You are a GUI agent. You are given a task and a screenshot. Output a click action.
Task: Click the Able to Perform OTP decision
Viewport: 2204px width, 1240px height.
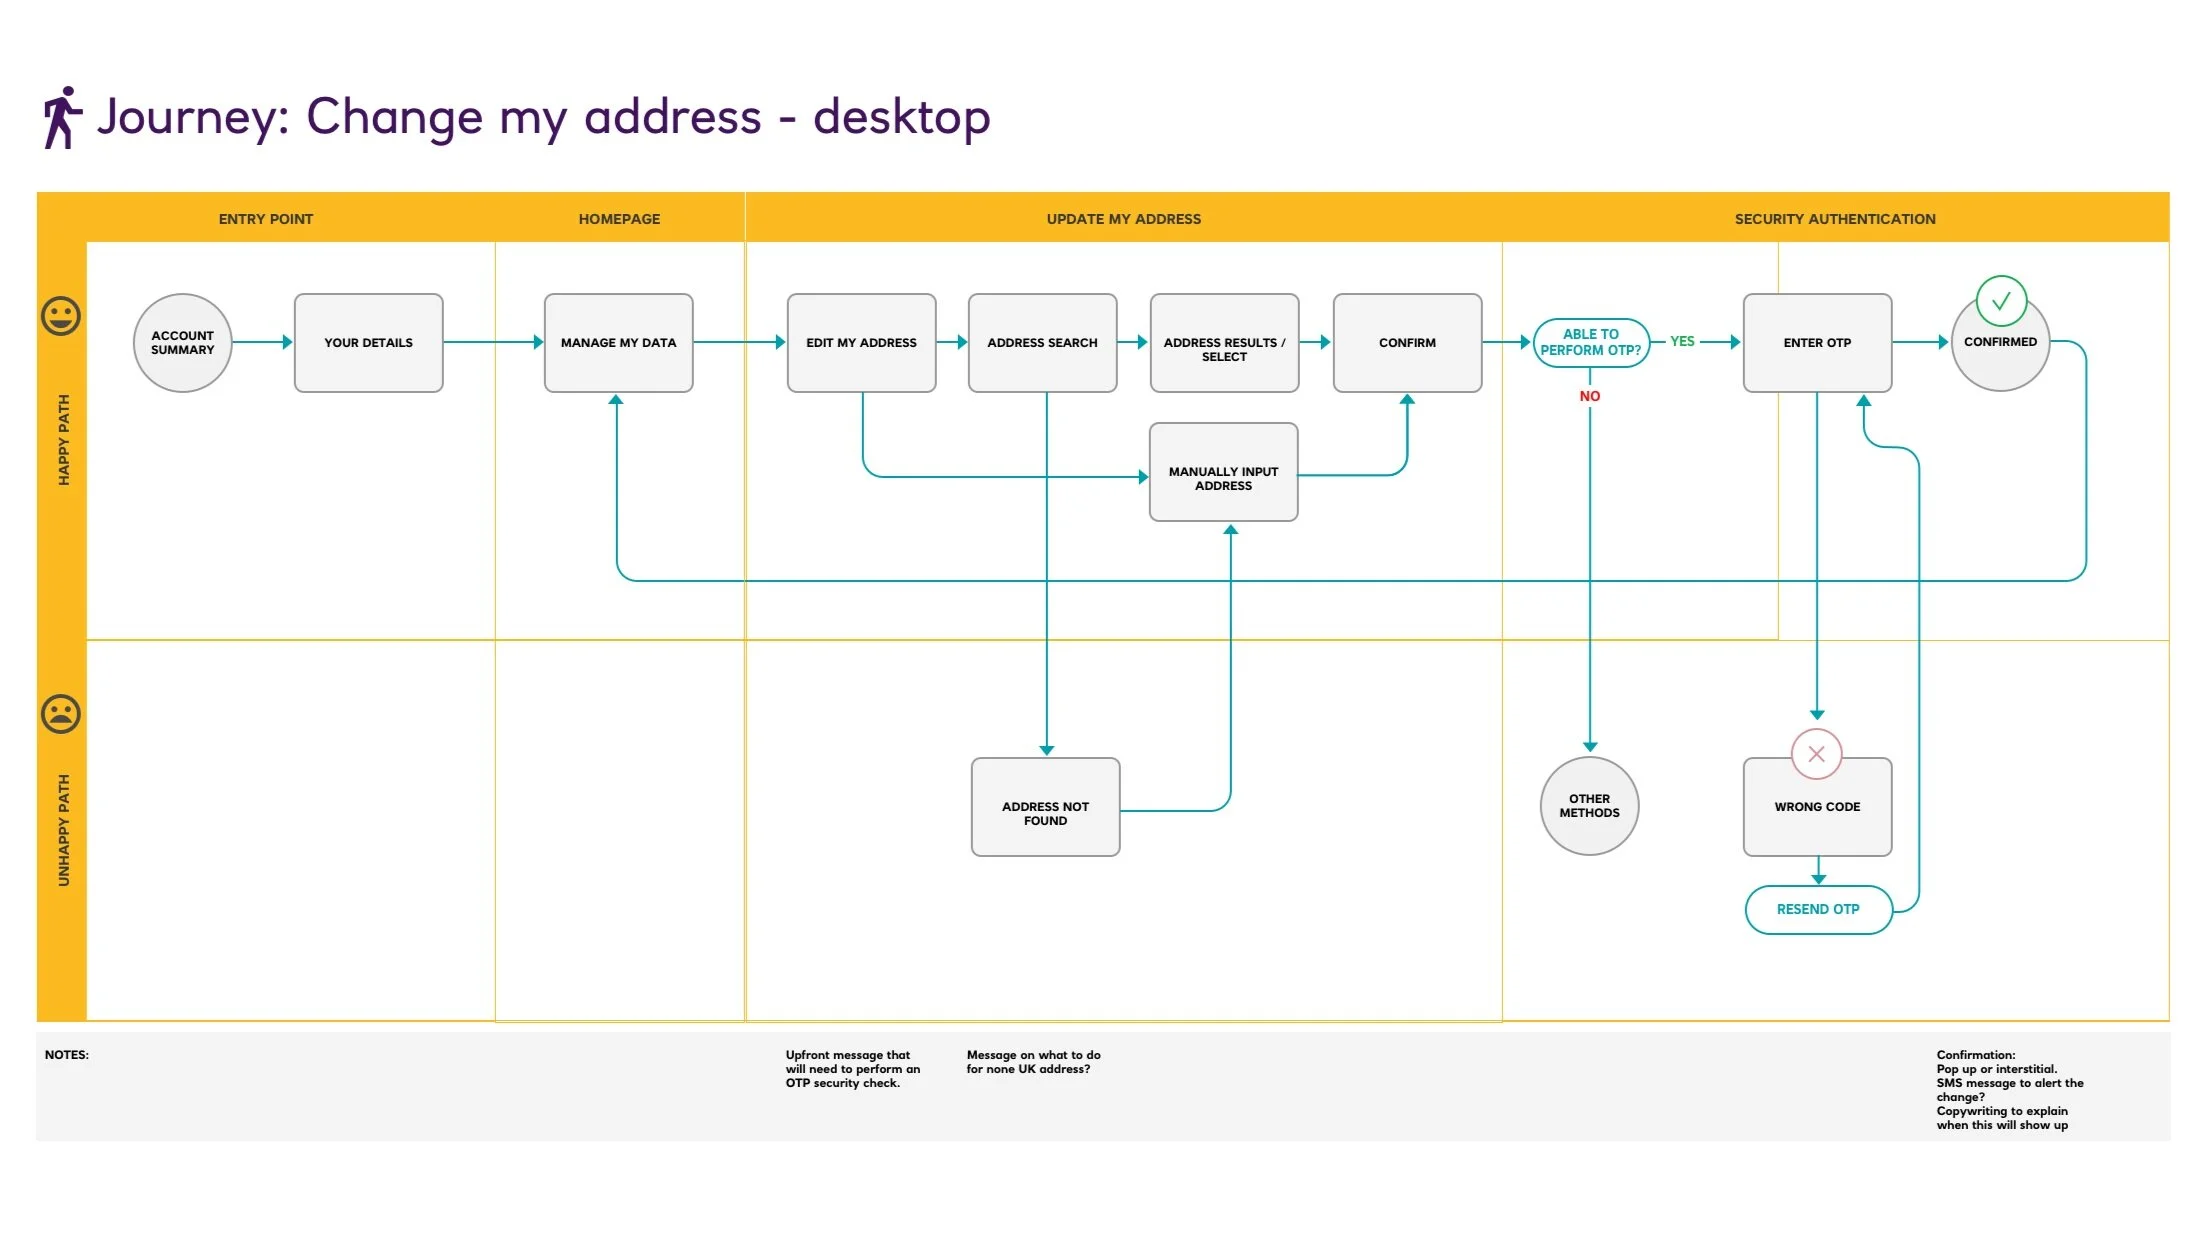[x=1590, y=342]
